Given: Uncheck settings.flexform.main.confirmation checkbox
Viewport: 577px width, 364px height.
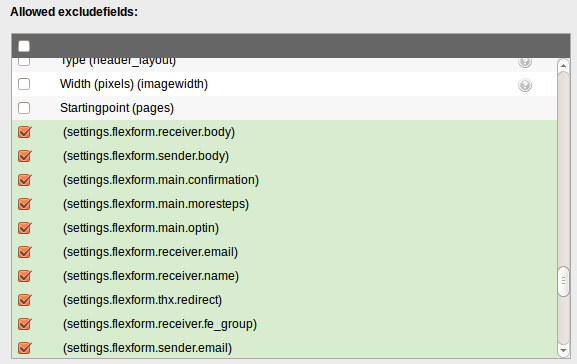Looking at the screenshot, I should (x=25, y=180).
